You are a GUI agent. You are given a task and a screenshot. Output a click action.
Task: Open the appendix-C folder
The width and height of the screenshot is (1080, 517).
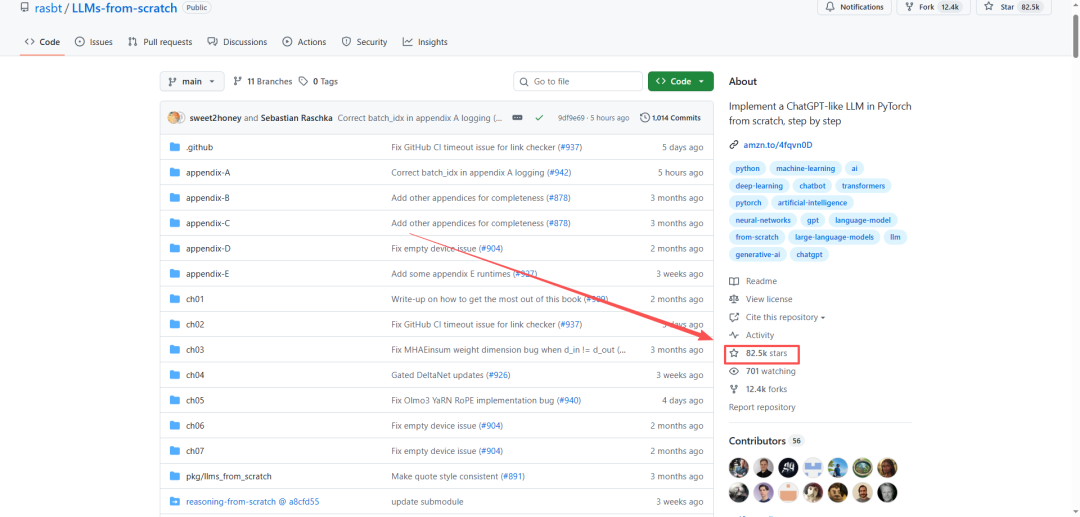pyautogui.click(x=207, y=223)
